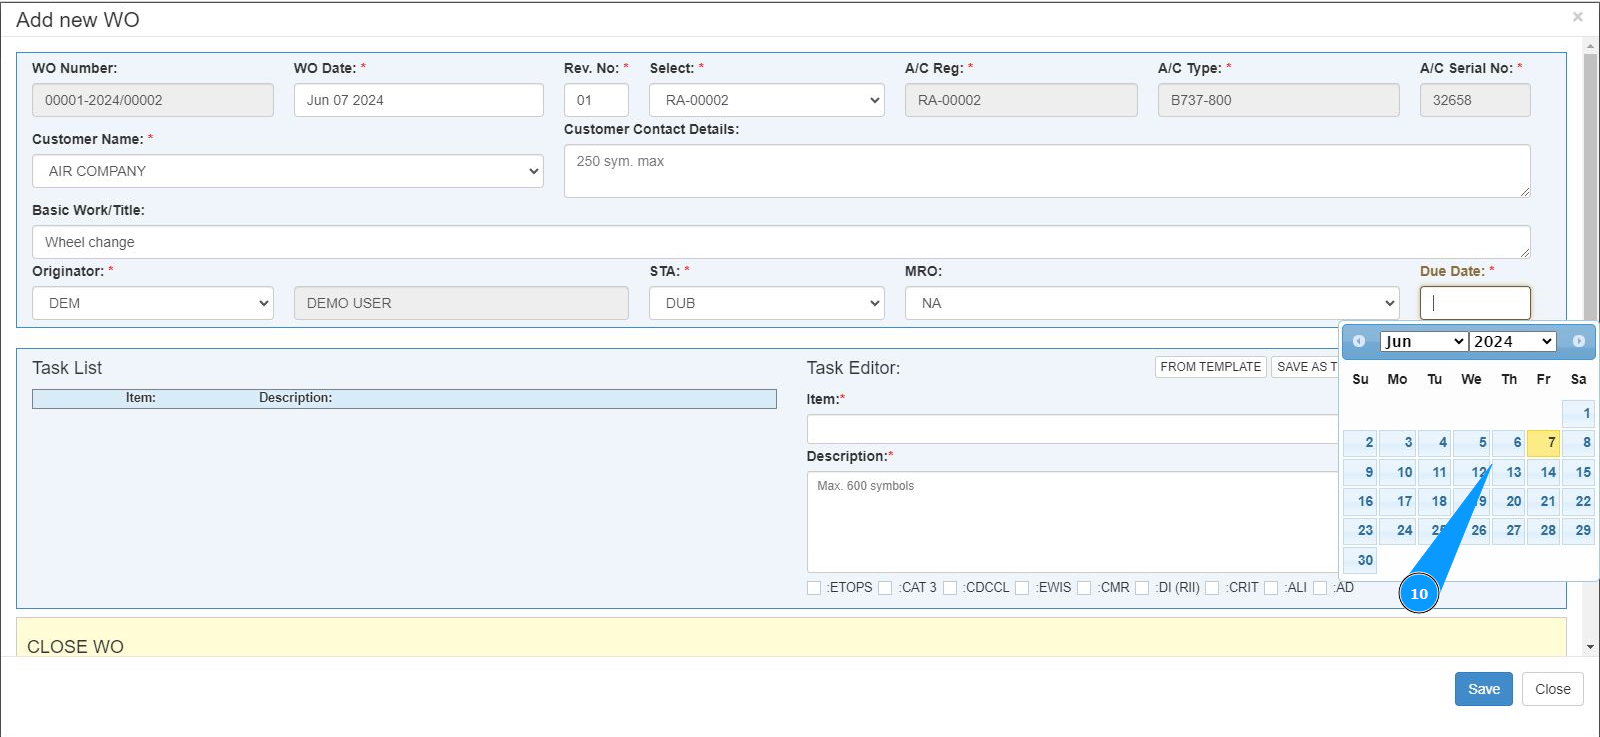Go to previous month in date picker
1600x737 pixels.
tap(1359, 341)
